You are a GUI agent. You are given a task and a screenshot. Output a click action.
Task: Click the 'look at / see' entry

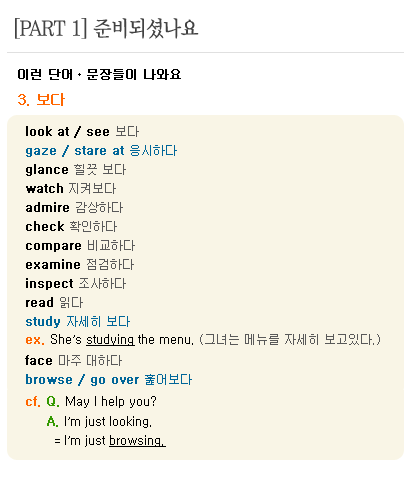click(x=67, y=131)
